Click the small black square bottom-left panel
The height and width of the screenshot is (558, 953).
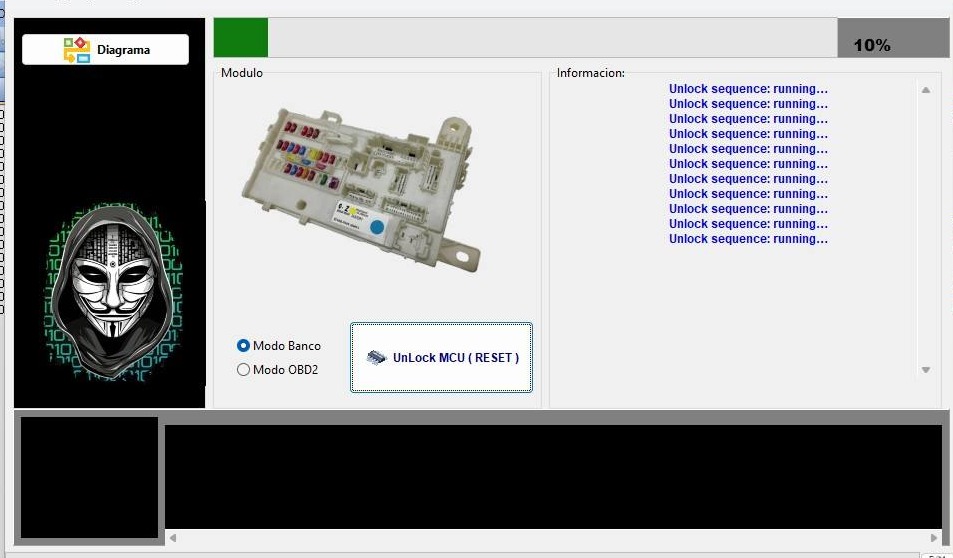89,477
